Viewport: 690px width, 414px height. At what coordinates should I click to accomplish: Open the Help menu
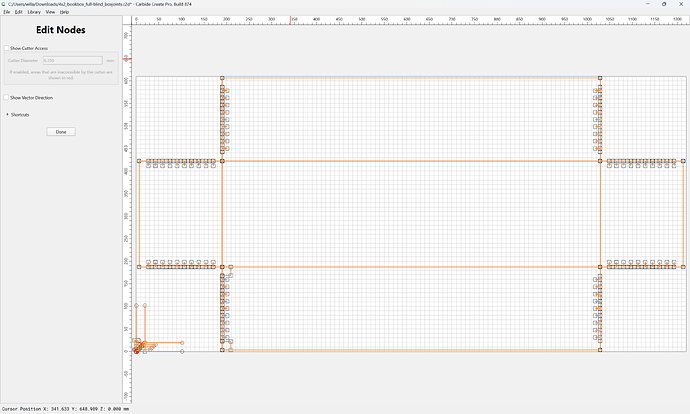[x=64, y=12]
